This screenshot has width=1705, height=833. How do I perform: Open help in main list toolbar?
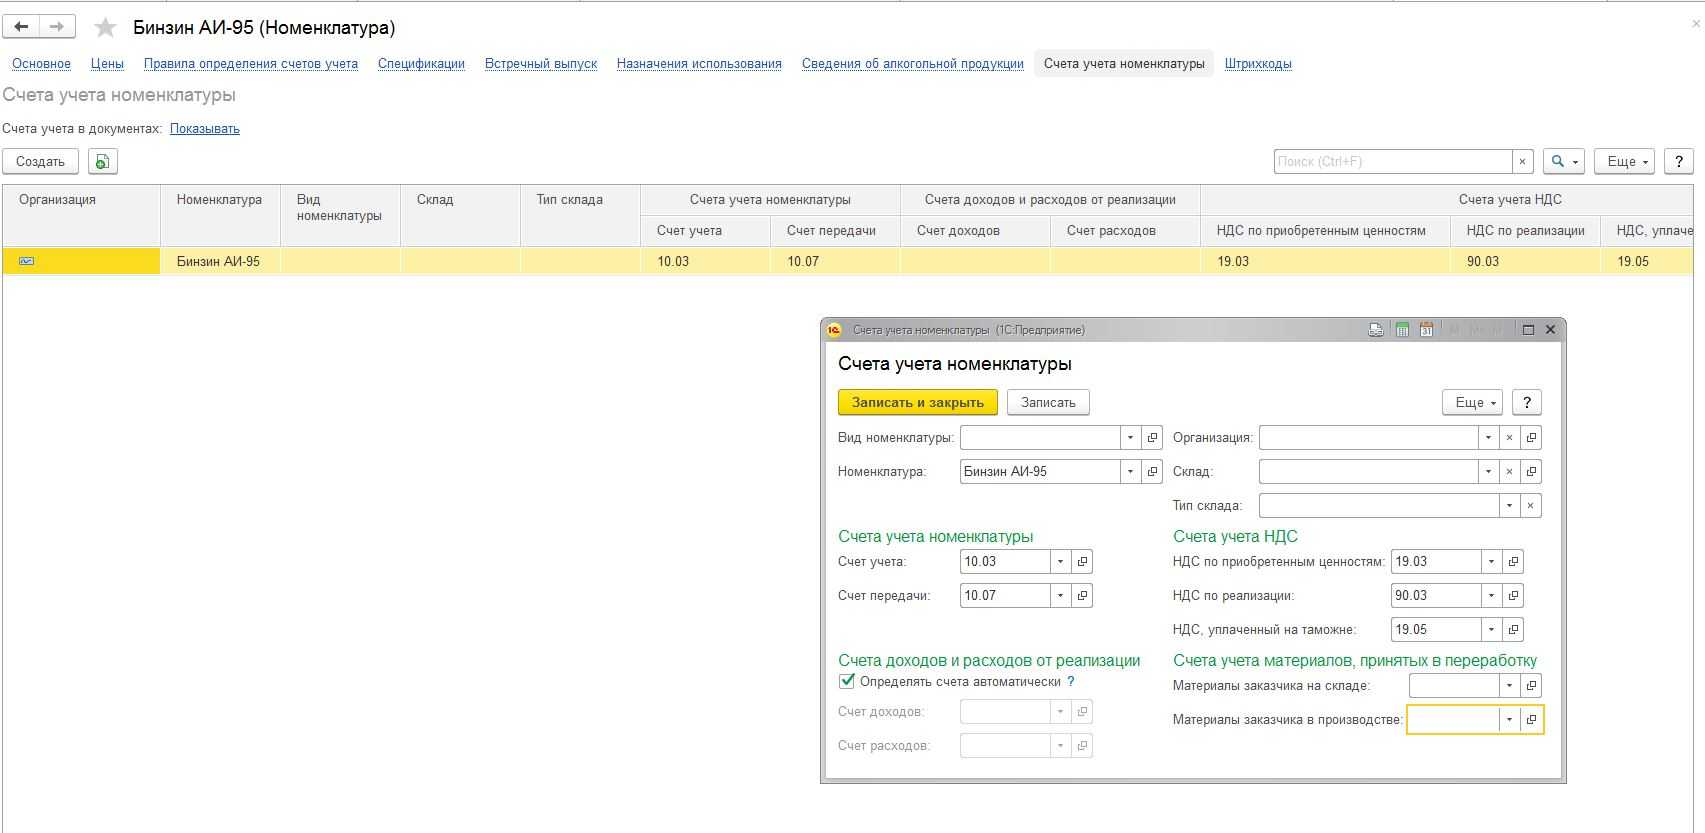coord(1679,161)
